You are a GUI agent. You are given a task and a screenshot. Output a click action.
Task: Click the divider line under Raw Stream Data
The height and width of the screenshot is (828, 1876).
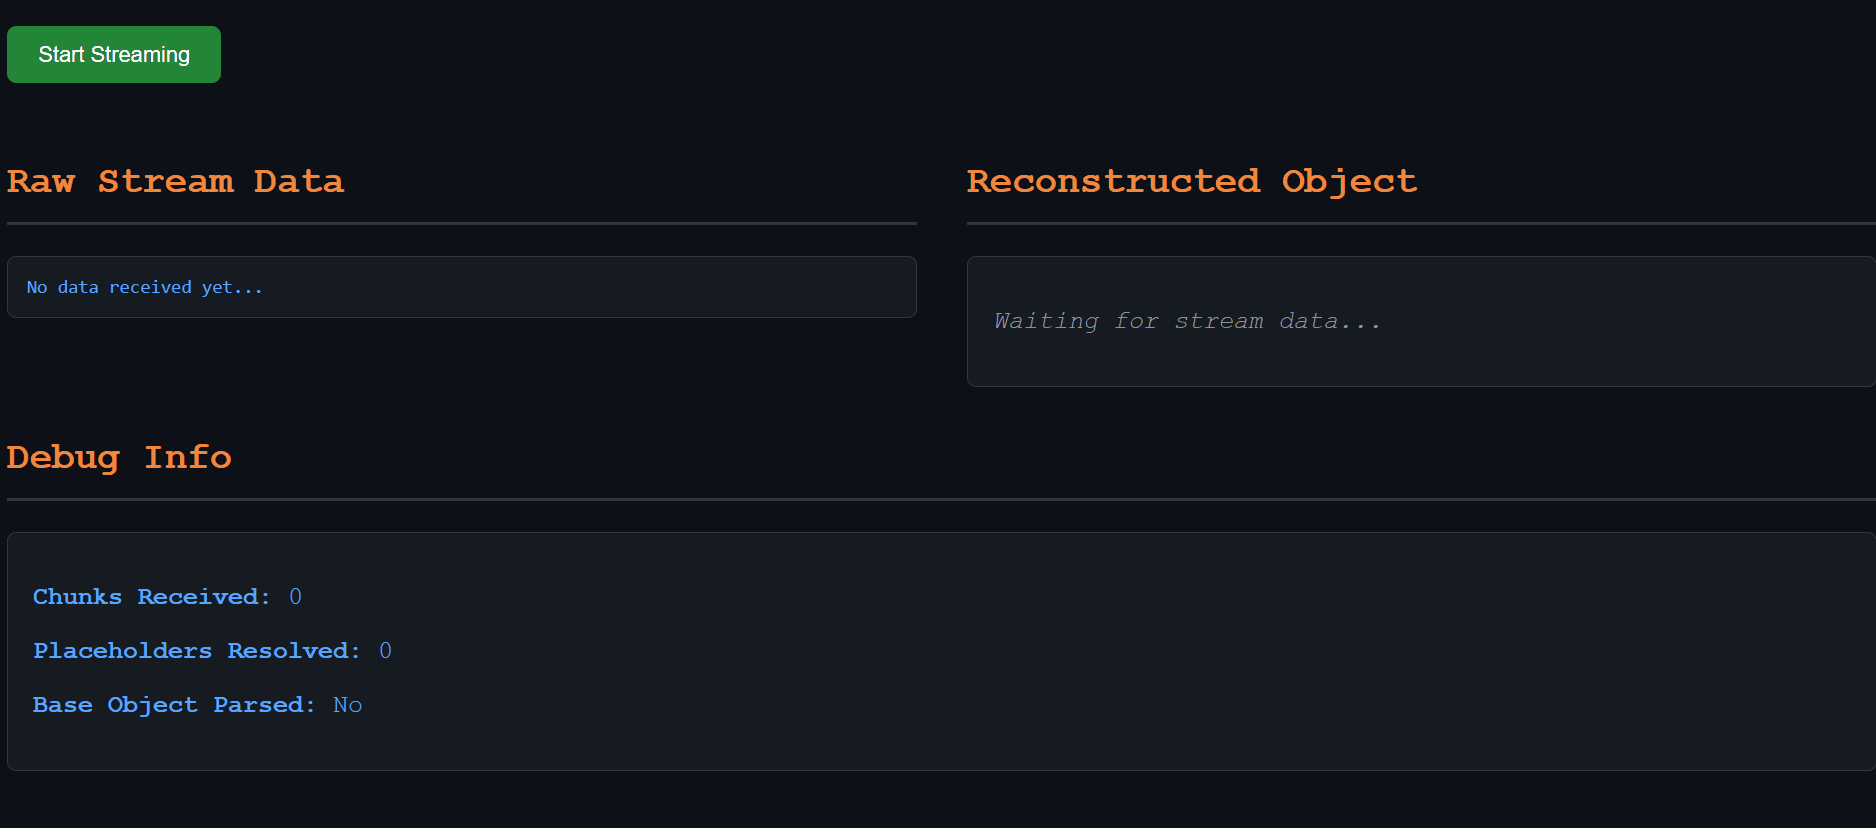click(x=461, y=223)
